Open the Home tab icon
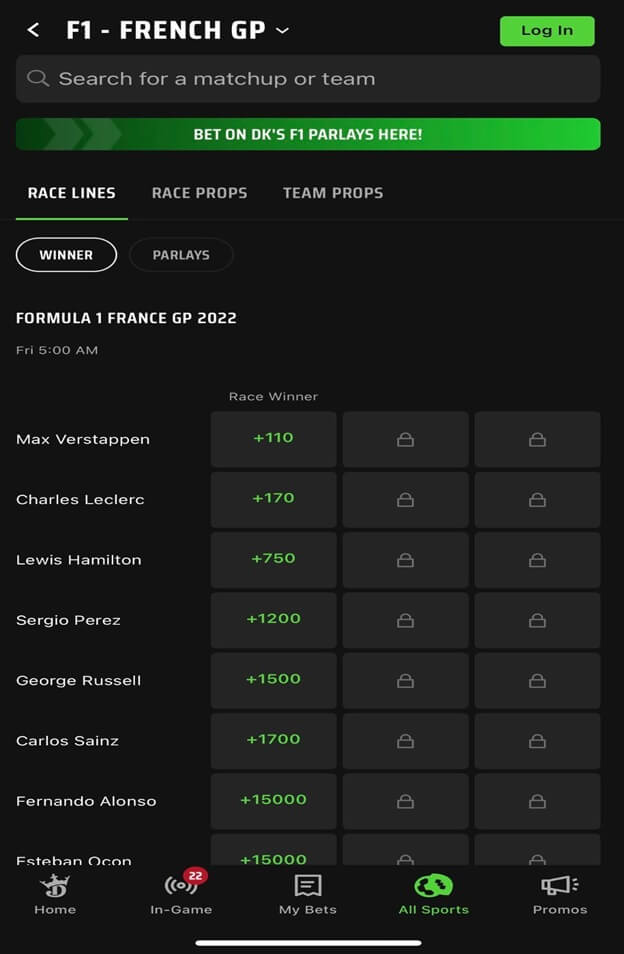This screenshot has height=954, width=624. (x=55, y=886)
